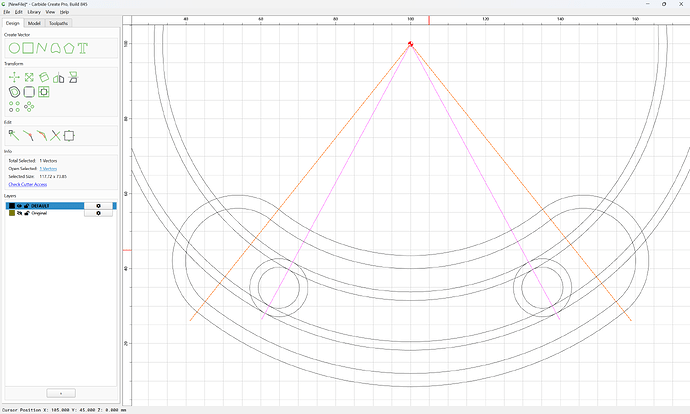Screen dimensions: 690x414
Task: Activate the Trim Vectors scissors tool
Action: pyautogui.click(x=55, y=136)
